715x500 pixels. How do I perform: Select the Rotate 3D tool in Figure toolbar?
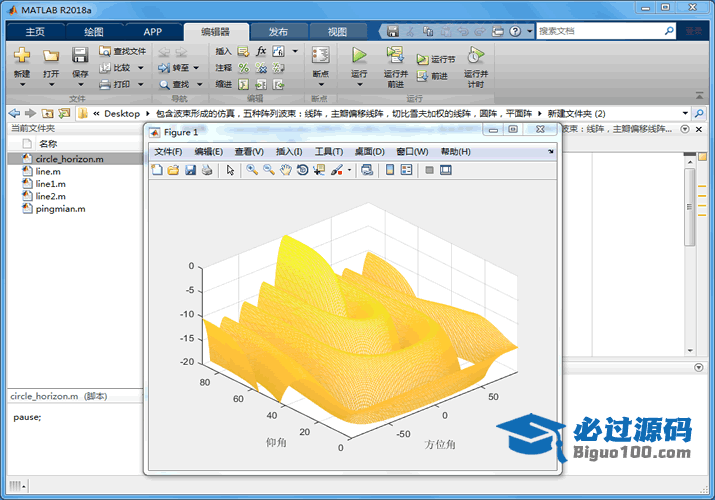tap(302, 170)
